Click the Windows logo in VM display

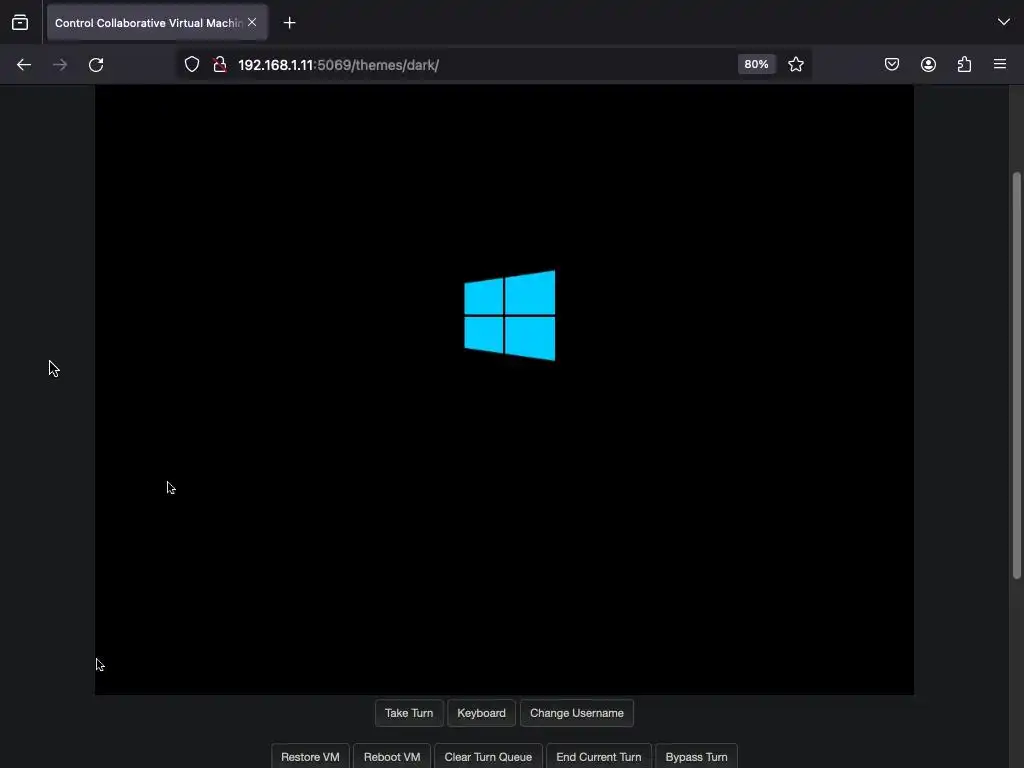point(509,315)
